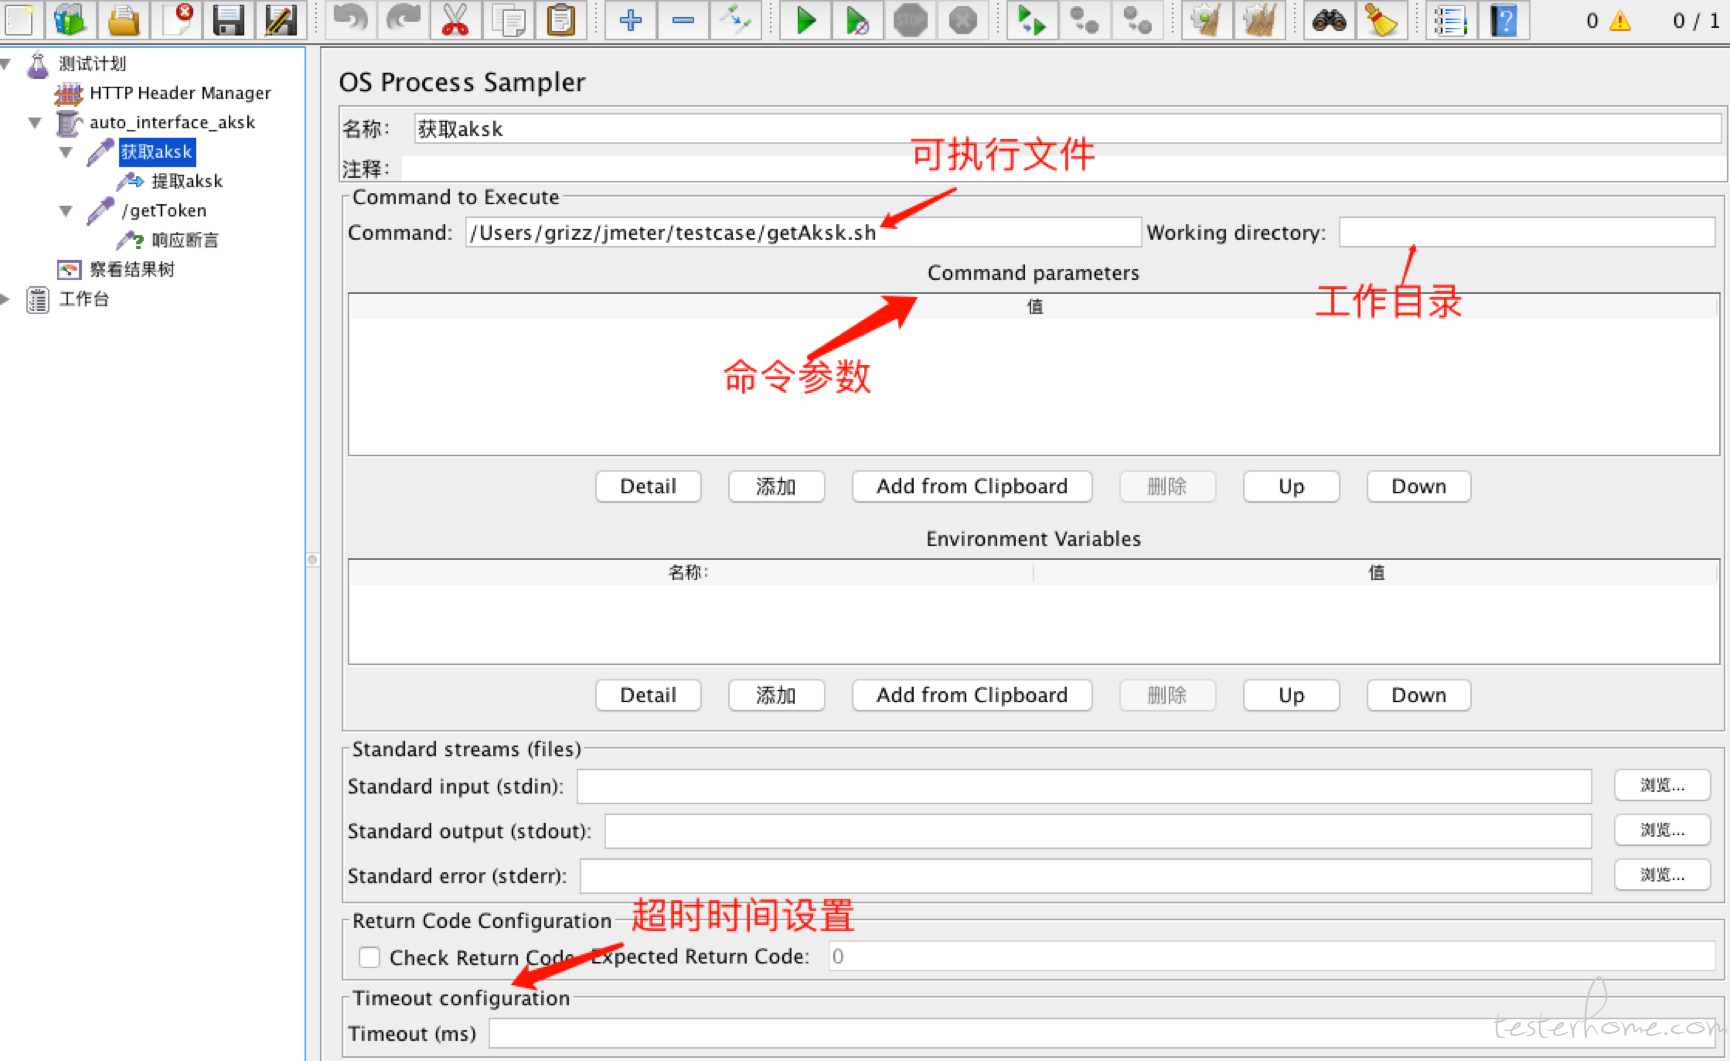The image size is (1730, 1061).
Task: Click the Save floppy disk icon
Action: click(228, 19)
